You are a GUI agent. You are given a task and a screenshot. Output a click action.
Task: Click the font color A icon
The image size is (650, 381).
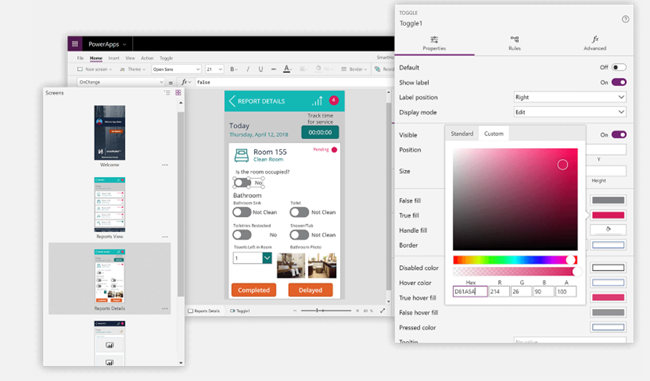tap(287, 69)
